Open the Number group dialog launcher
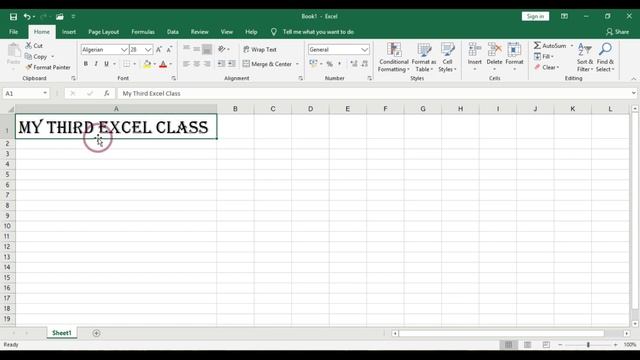The image size is (640, 360). tap(370, 78)
